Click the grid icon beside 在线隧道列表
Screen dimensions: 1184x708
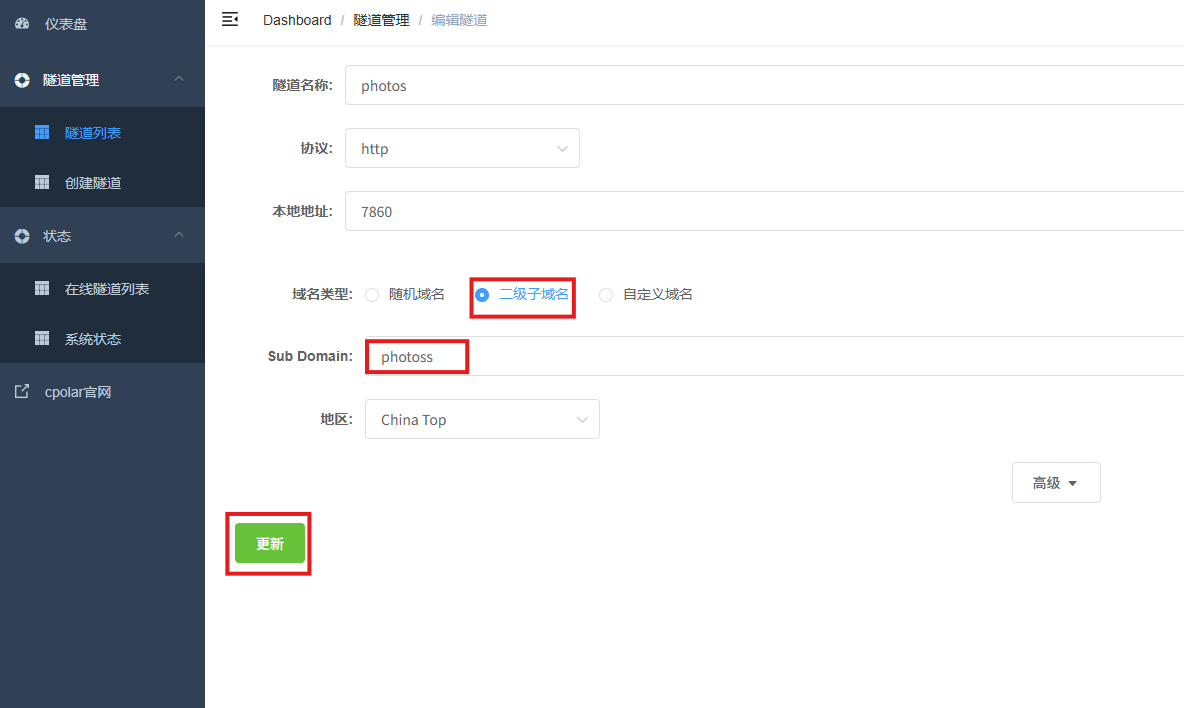[42, 288]
